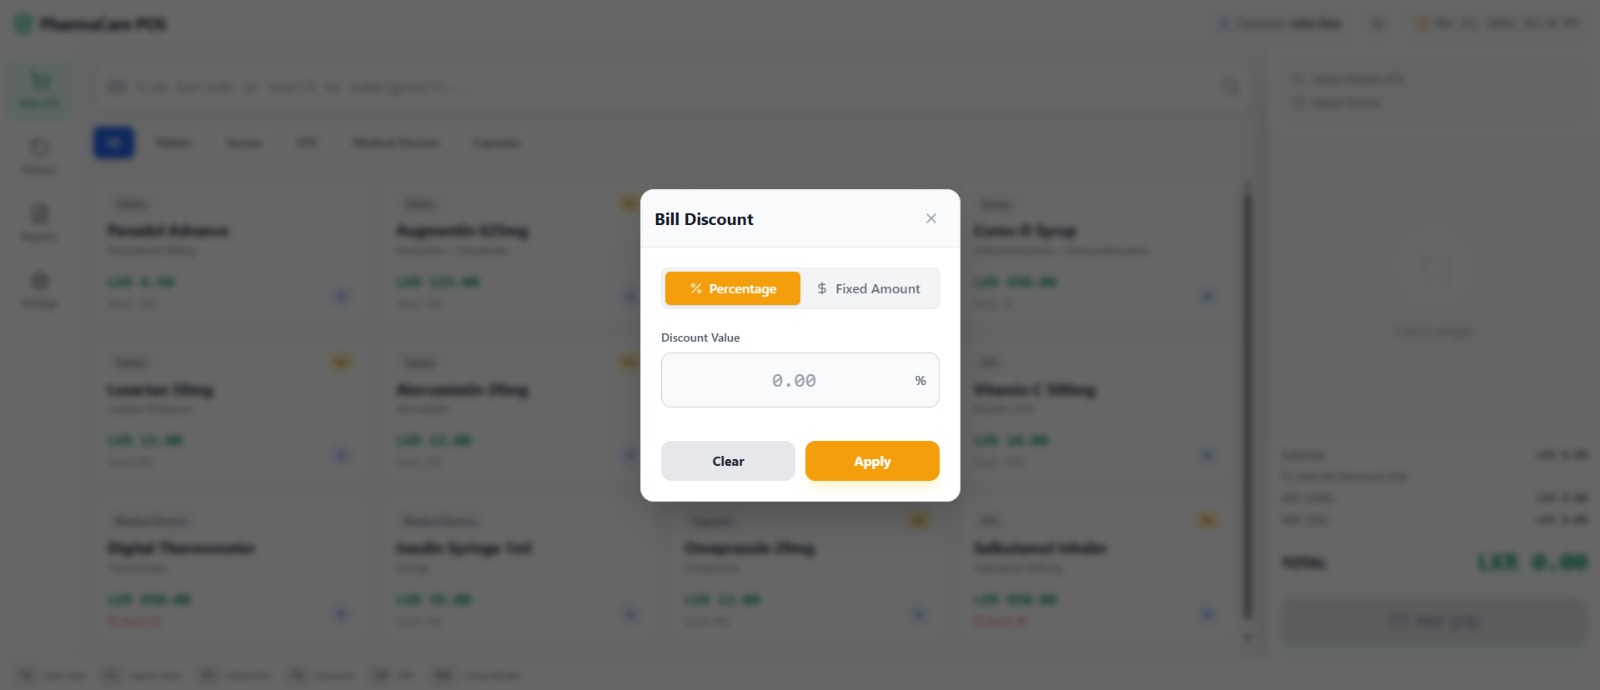Viewport: 1600px width, 690px height.
Task: Click the product list vertical scrollbar
Action: (1247, 400)
